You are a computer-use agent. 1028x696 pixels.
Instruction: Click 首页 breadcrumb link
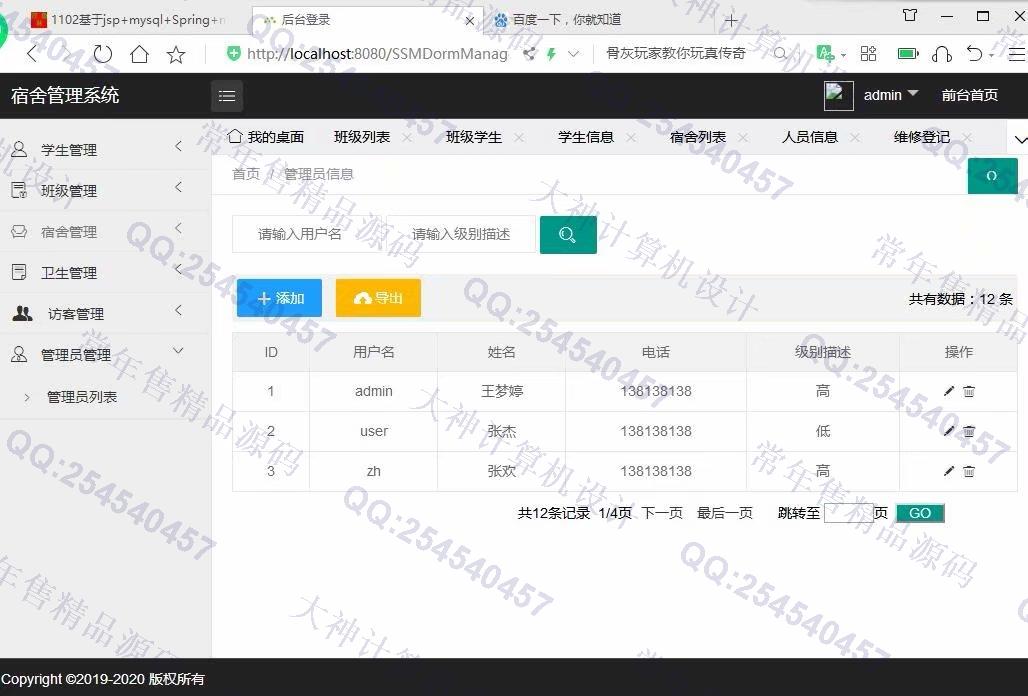click(246, 174)
